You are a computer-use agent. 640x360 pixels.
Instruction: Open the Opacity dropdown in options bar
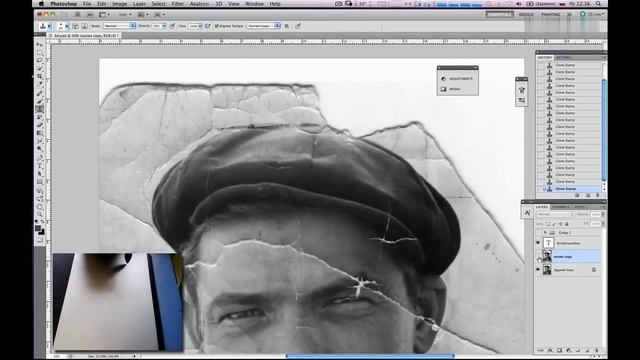pos(164,26)
